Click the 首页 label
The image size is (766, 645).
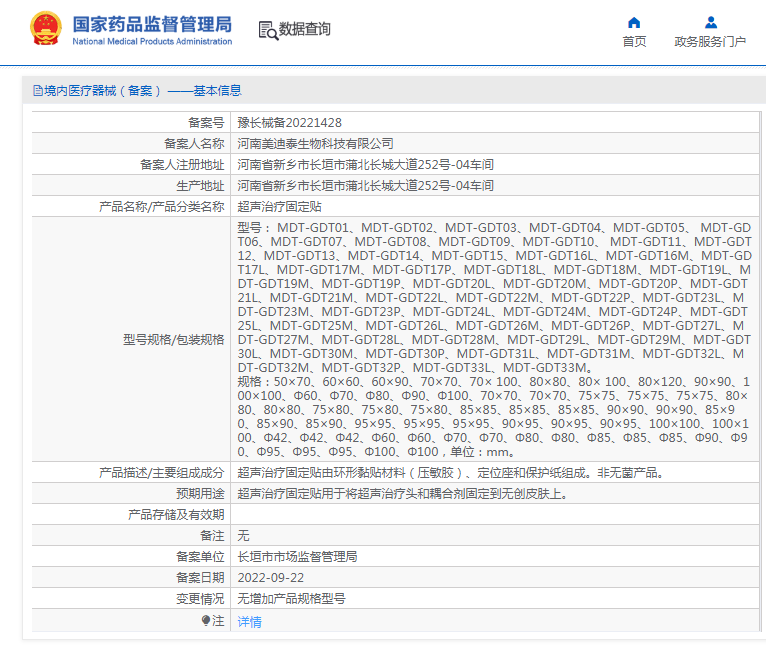[634, 42]
